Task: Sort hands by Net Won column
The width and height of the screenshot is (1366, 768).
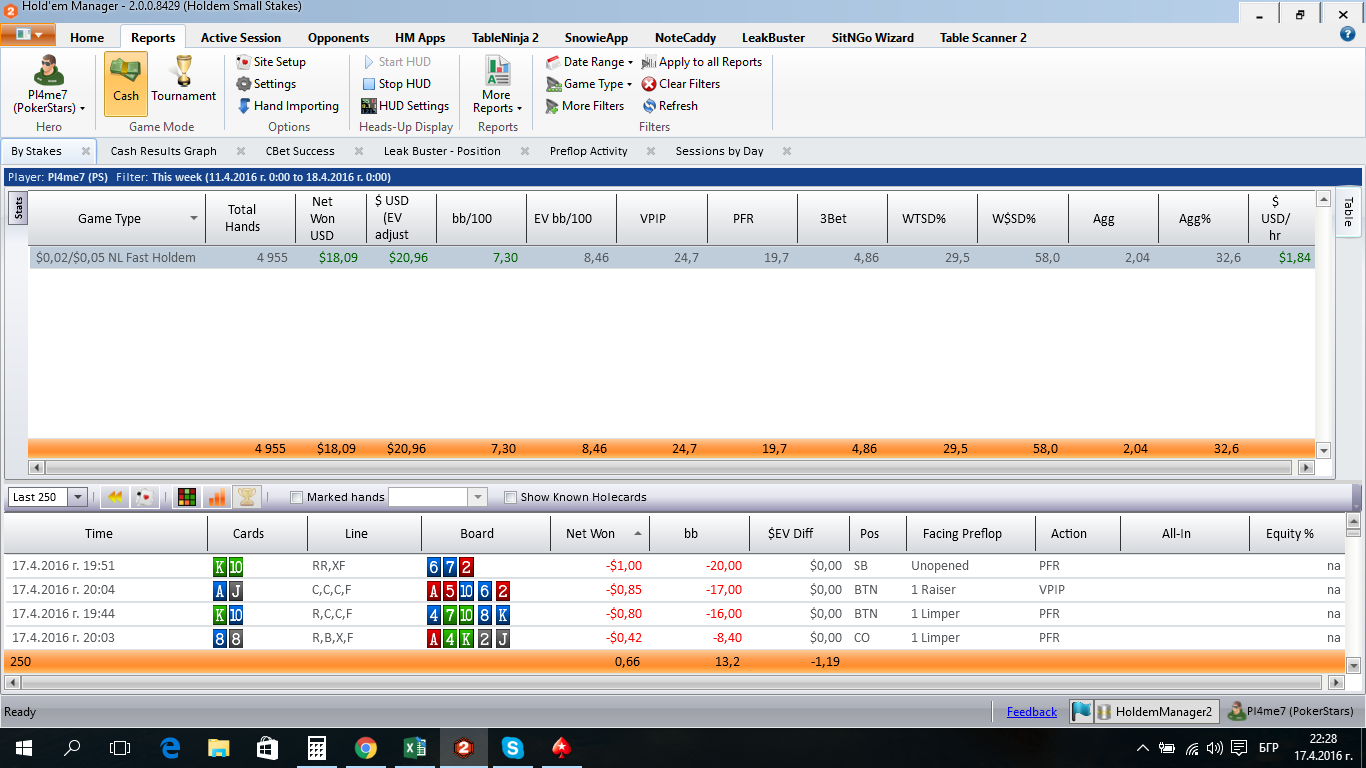Action: (x=600, y=534)
